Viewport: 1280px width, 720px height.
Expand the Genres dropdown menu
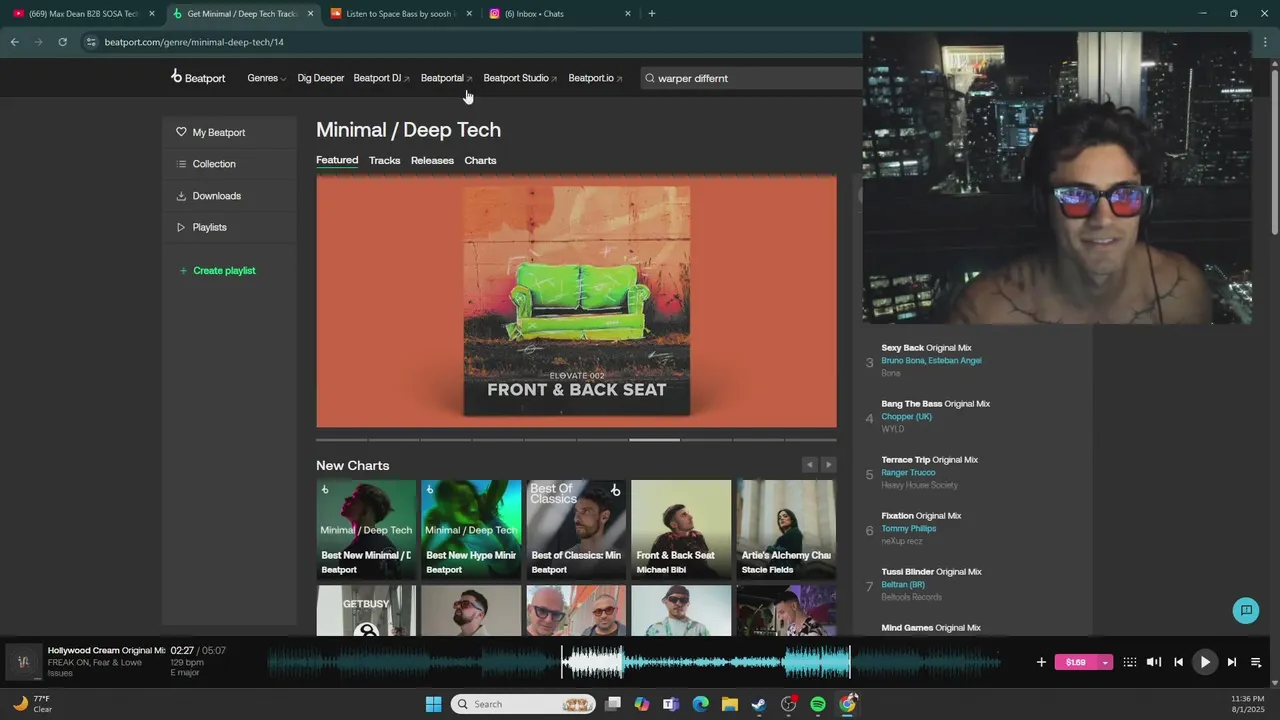tap(266, 78)
